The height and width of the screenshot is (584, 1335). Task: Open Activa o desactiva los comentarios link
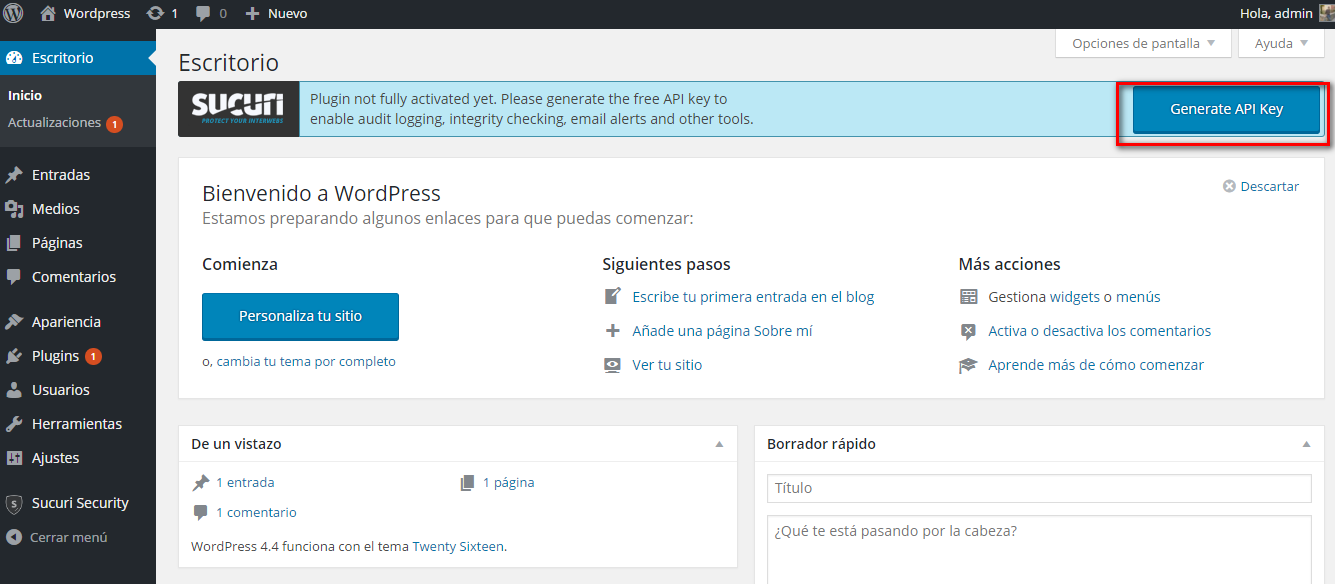click(1099, 331)
